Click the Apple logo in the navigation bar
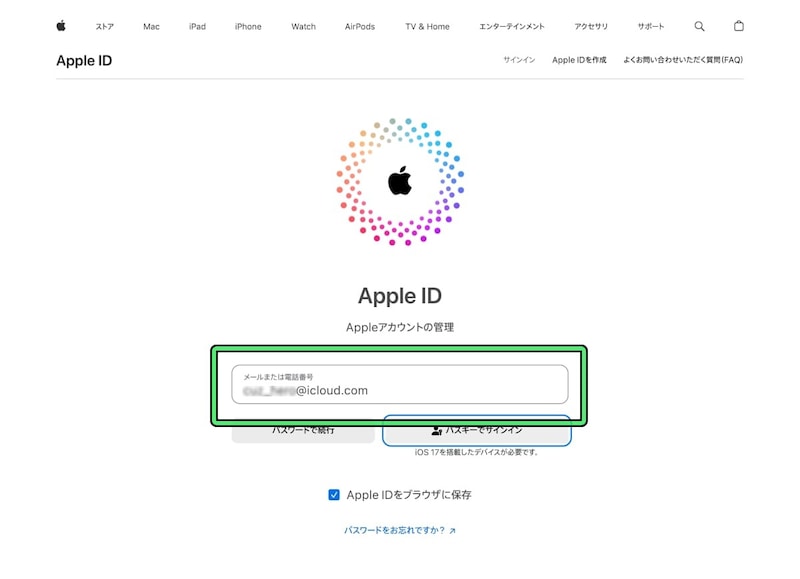 tap(61, 26)
